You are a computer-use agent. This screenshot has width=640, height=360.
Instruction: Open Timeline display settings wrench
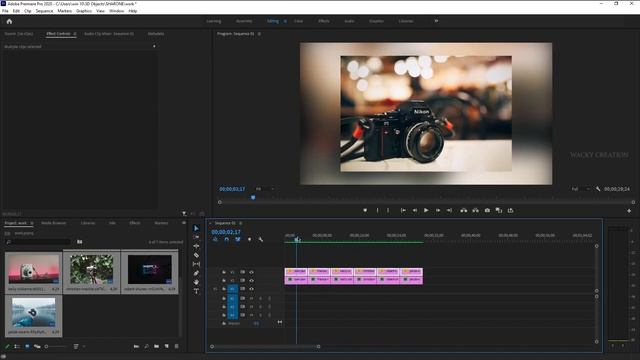tap(260, 240)
